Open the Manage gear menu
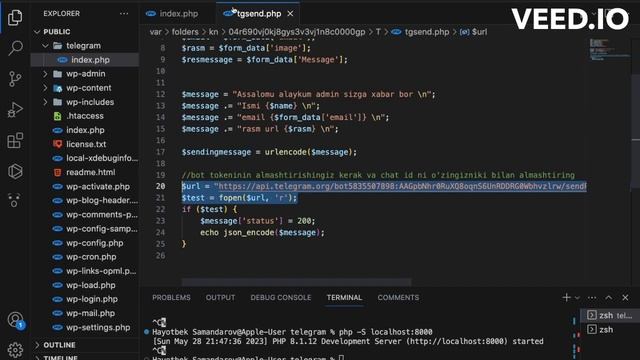 point(15,349)
